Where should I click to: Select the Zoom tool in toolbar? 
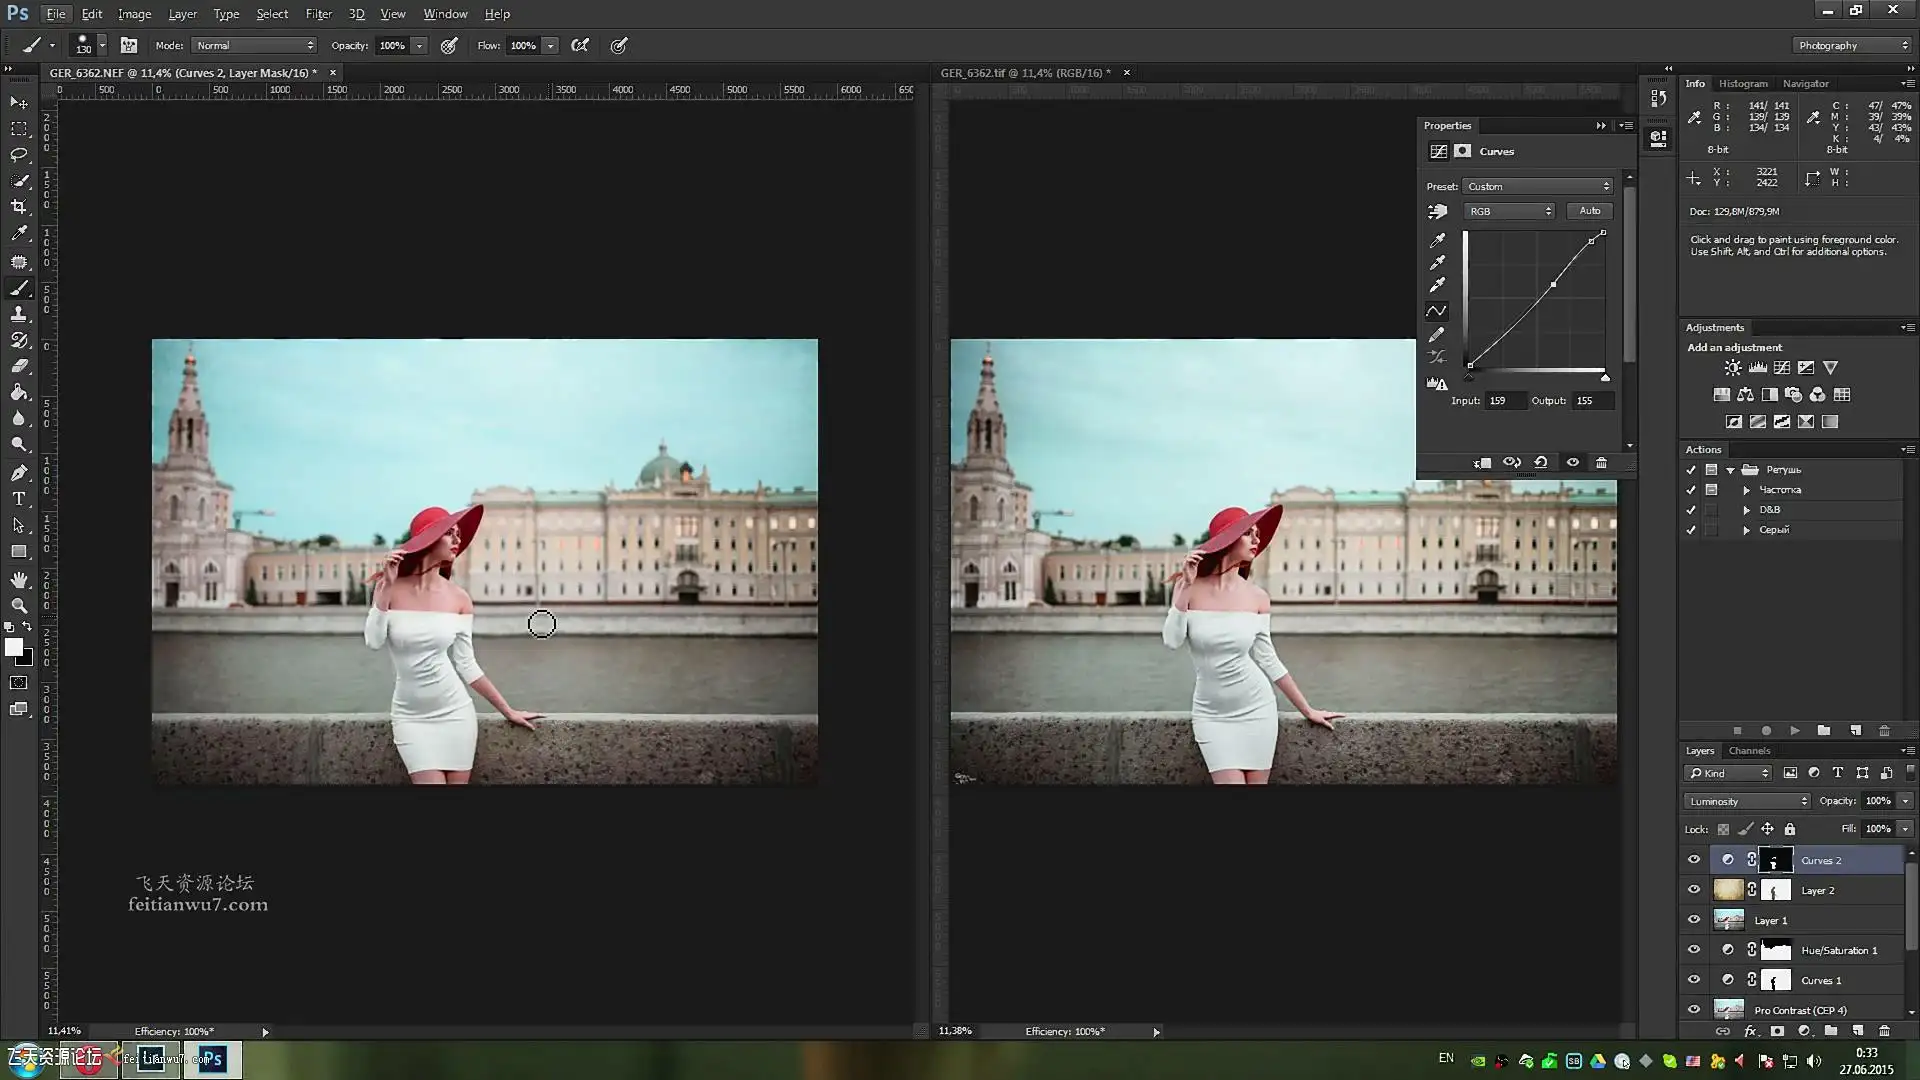[x=19, y=606]
